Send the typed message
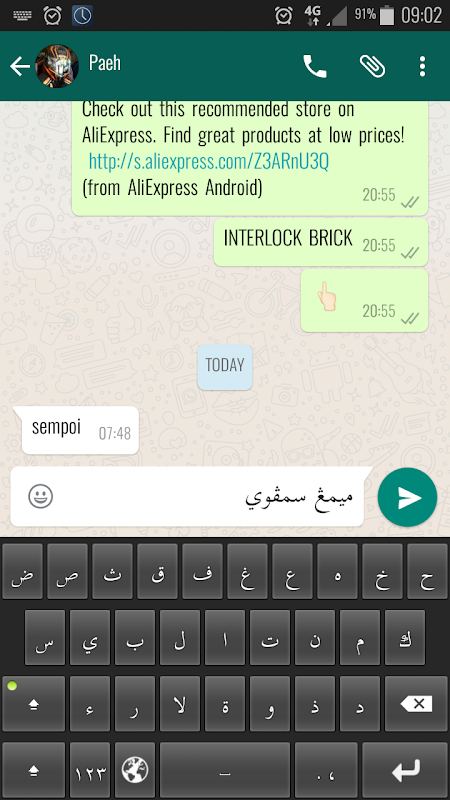The width and height of the screenshot is (450, 800). pyautogui.click(x=407, y=497)
